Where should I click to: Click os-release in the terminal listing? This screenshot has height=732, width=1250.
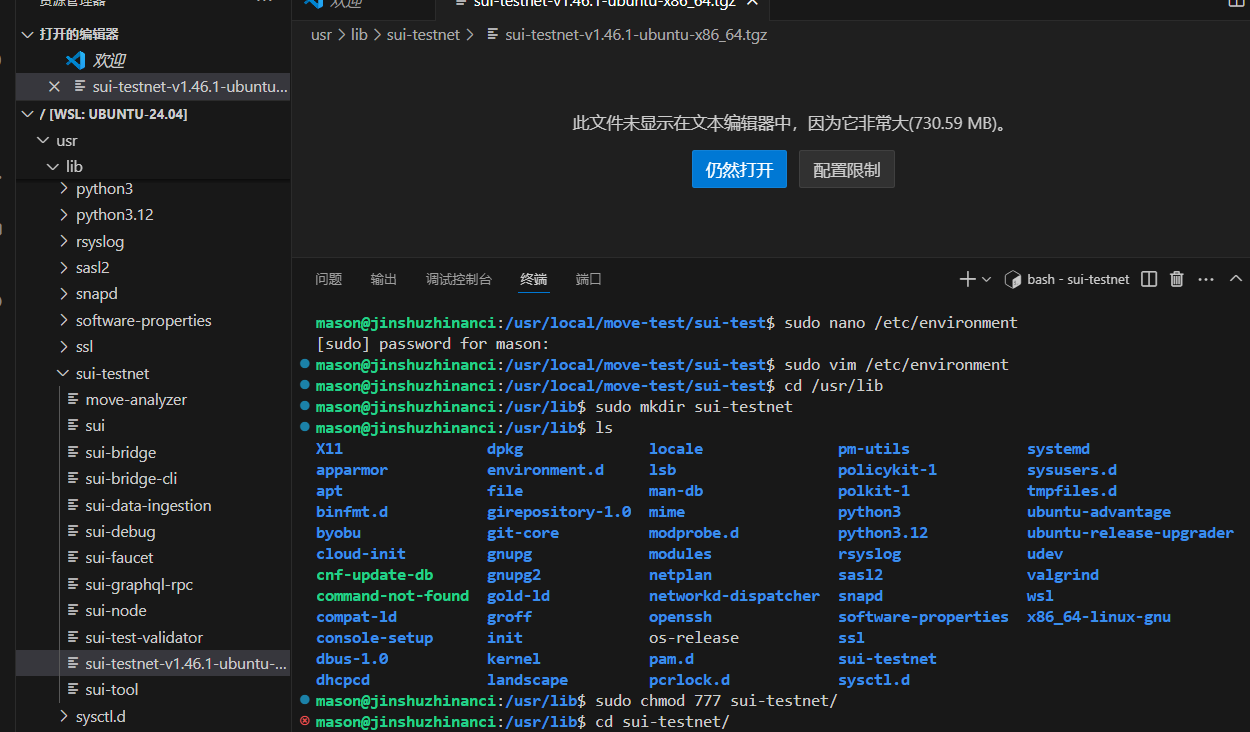[694, 638]
